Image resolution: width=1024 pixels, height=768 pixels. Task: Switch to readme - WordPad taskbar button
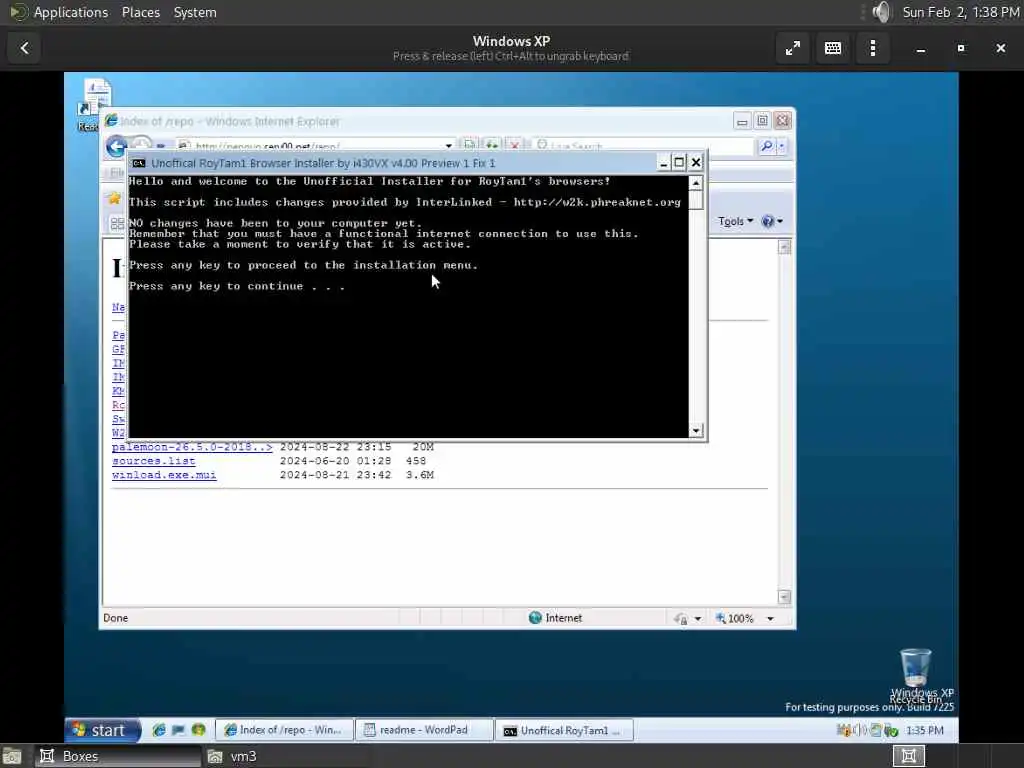[x=423, y=730]
